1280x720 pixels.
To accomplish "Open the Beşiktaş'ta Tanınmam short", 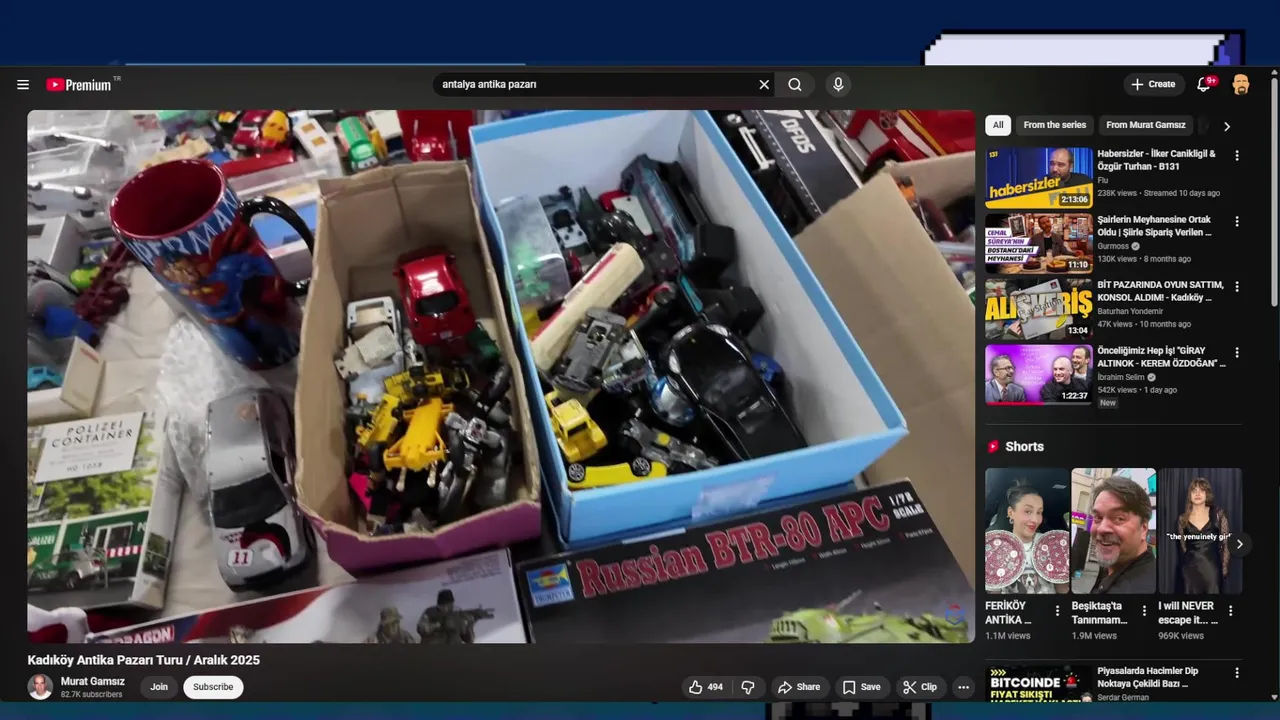I will click(1114, 531).
